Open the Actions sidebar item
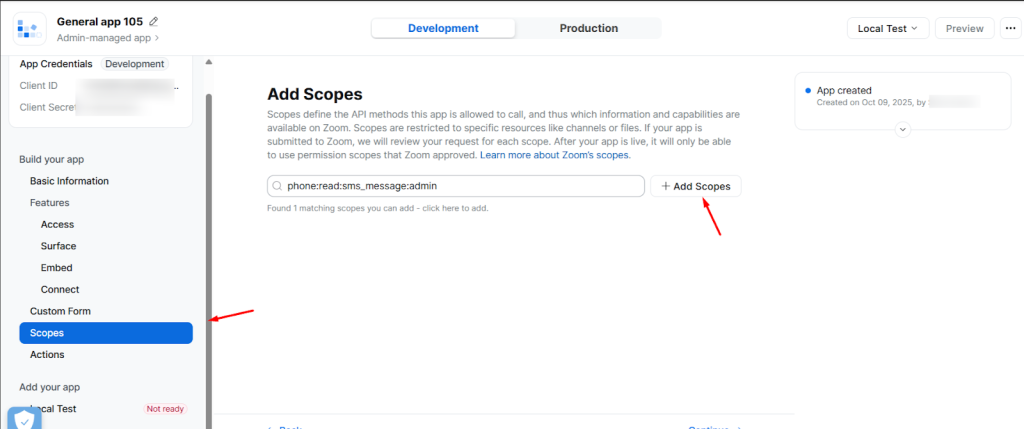The height and width of the screenshot is (429, 1024). pyautogui.click(x=47, y=354)
